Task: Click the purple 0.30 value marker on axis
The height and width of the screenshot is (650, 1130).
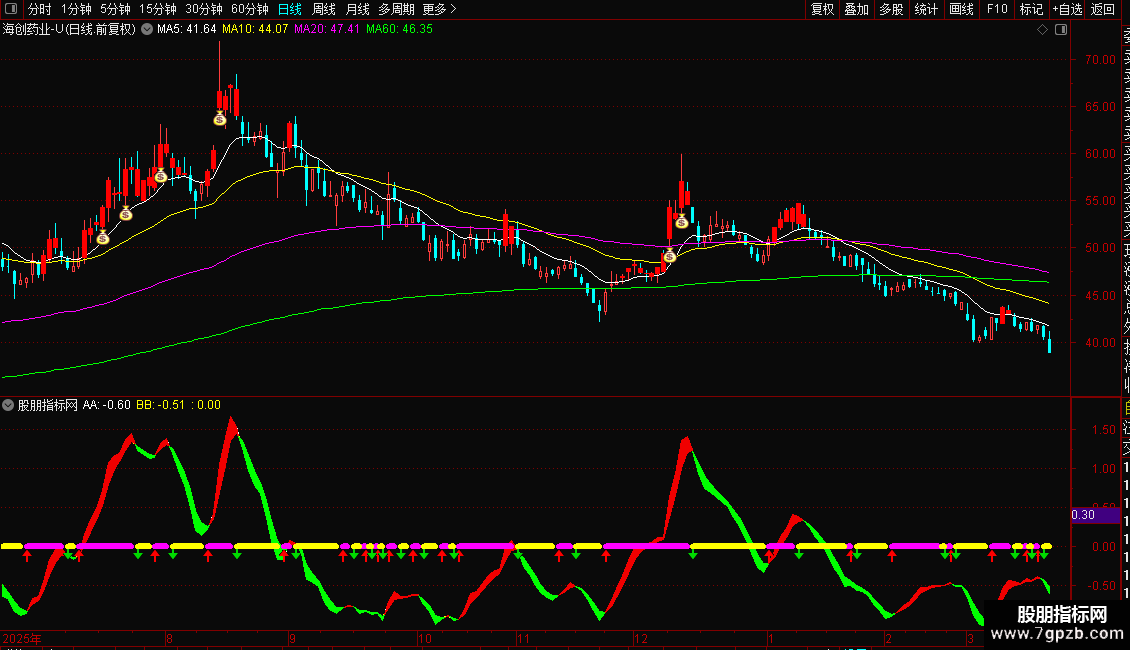Action: [x=1083, y=515]
